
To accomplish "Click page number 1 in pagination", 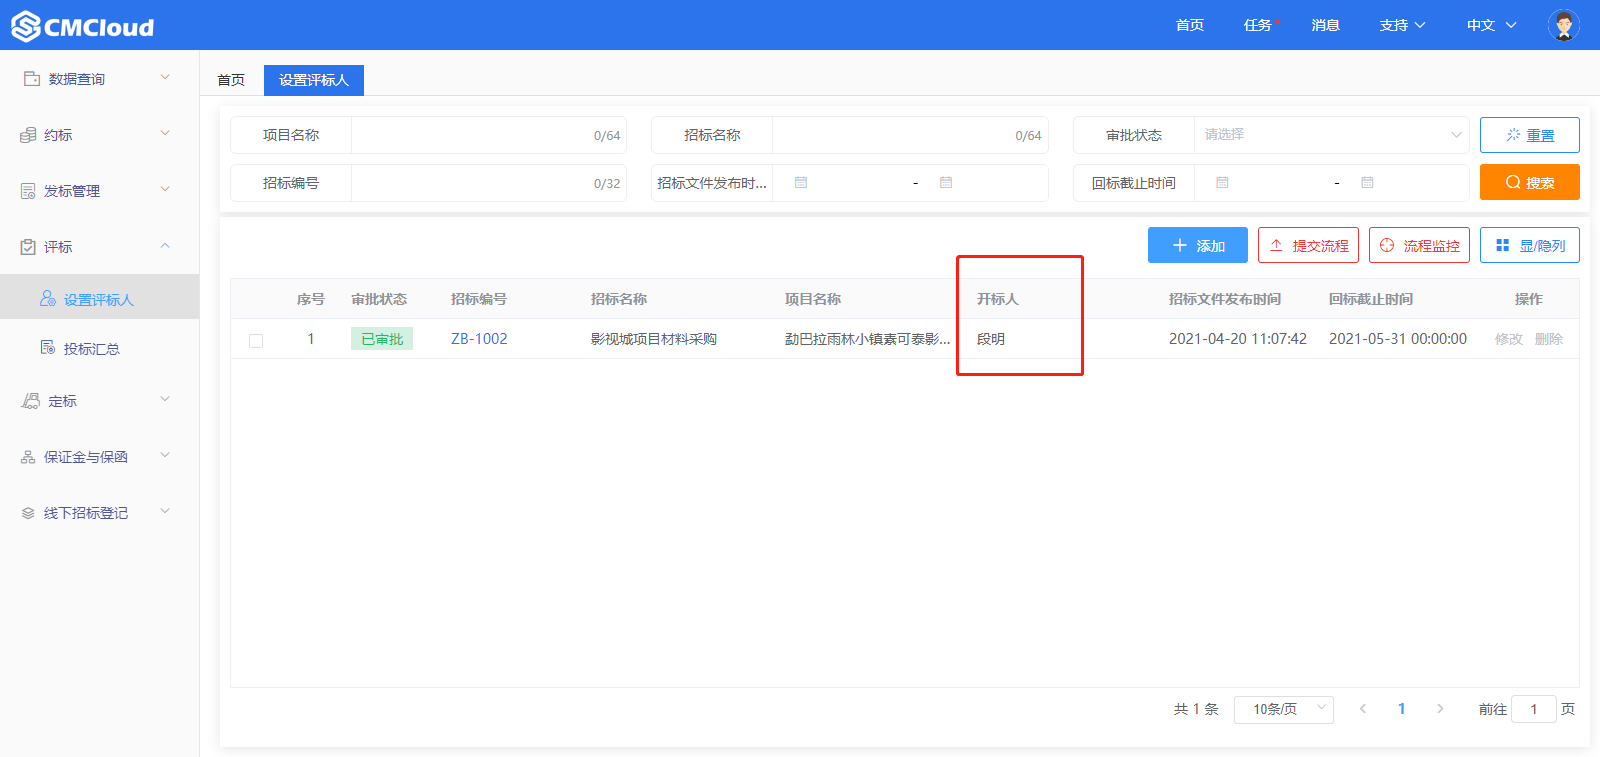I will [x=1401, y=708].
